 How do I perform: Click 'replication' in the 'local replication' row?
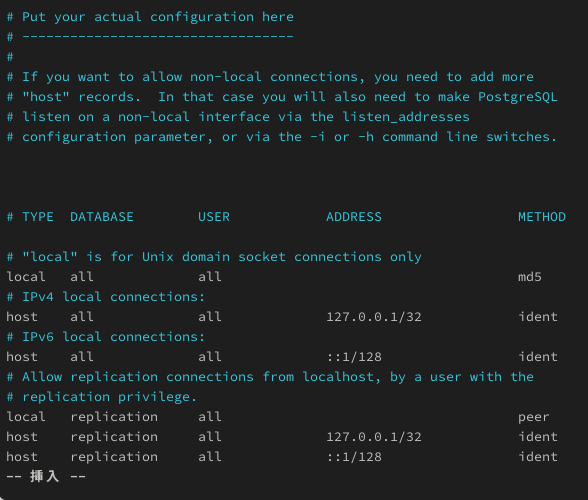click(x=114, y=417)
